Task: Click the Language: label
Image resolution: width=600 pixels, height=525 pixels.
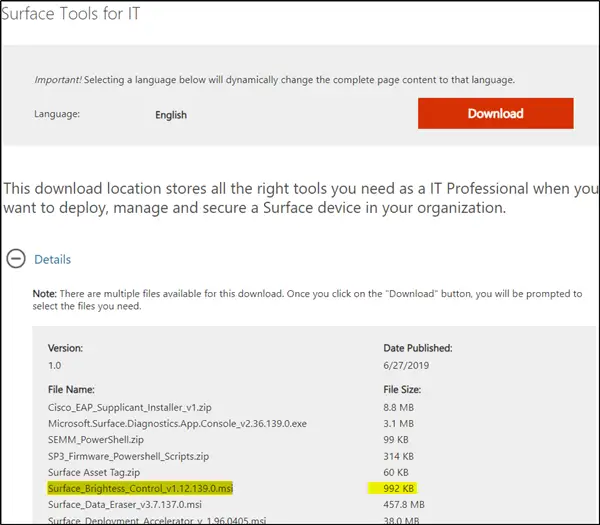Action: 57,114
